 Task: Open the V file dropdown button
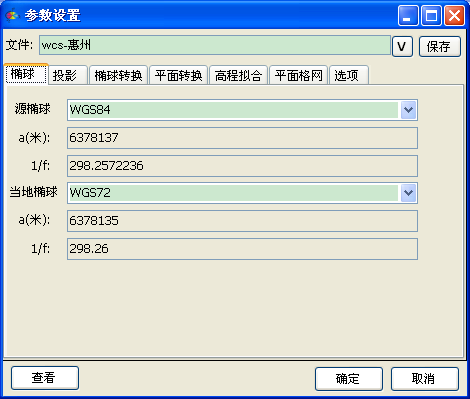click(x=402, y=46)
